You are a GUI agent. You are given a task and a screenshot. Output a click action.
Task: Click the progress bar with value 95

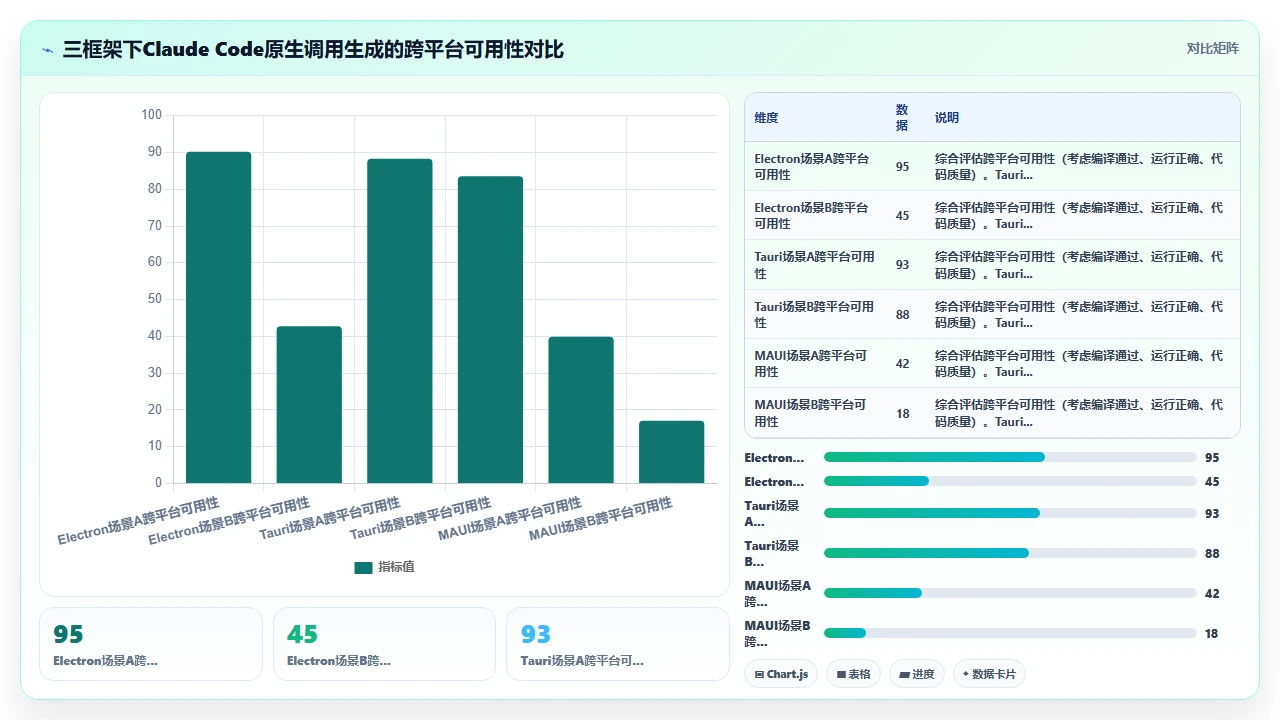pyautogui.click(x=1010, y=457)
